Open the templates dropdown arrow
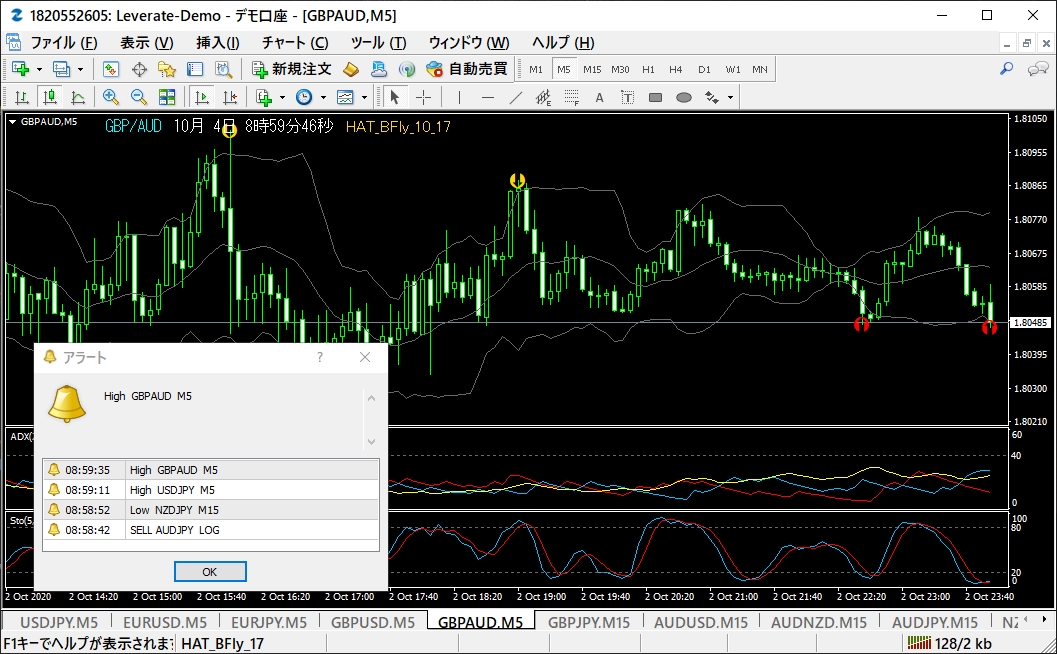Screen dimensions: 1057x654 click(364, 98)
